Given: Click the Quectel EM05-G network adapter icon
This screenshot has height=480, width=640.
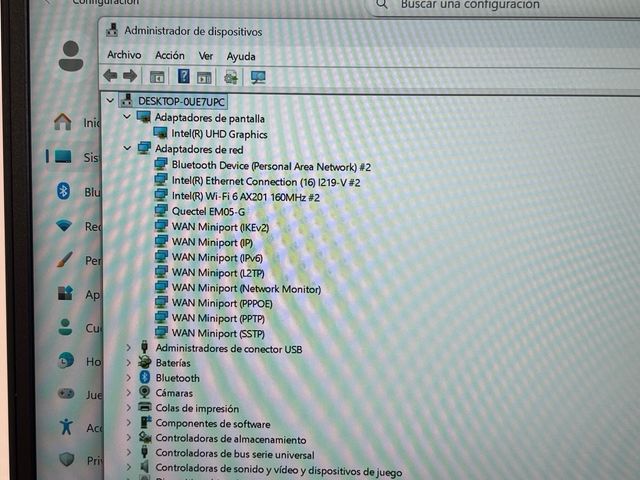Looking at the screenshot, I should tap(161, 211).
